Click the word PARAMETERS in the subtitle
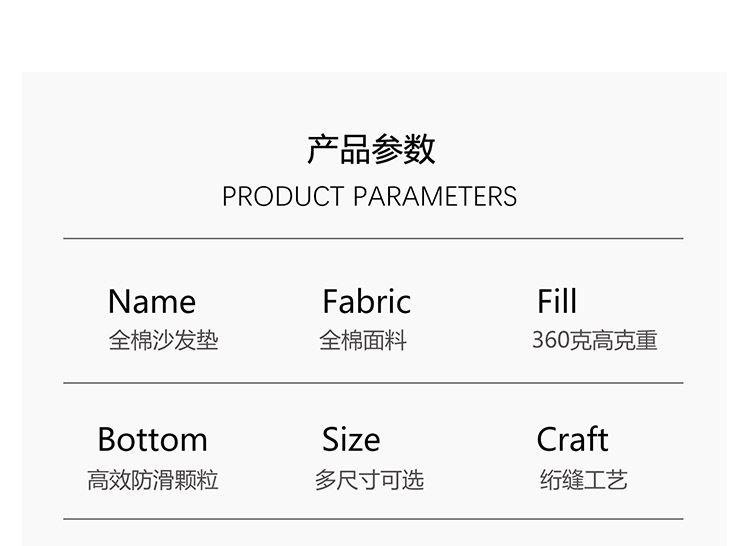750x546 pixels. pos(435,197)
